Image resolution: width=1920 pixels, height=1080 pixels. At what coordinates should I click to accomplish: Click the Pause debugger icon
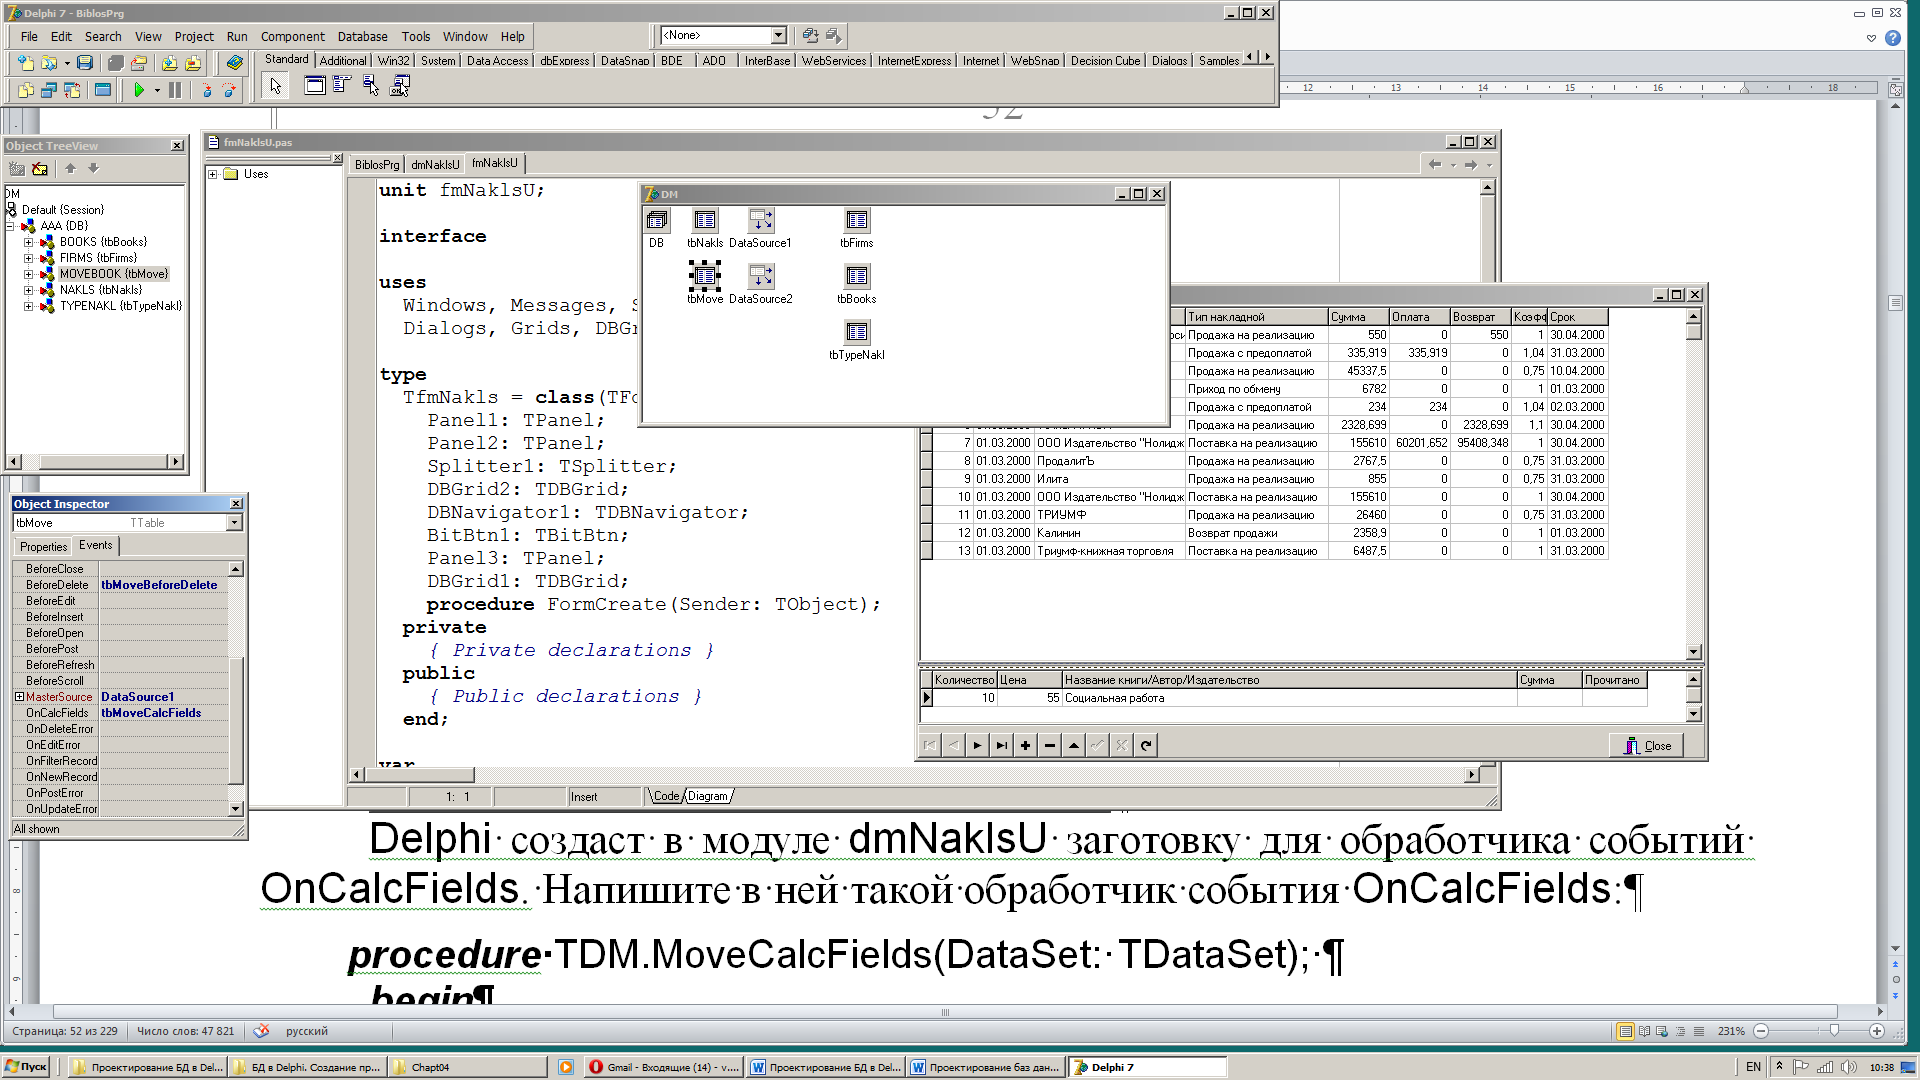(175, 90)
